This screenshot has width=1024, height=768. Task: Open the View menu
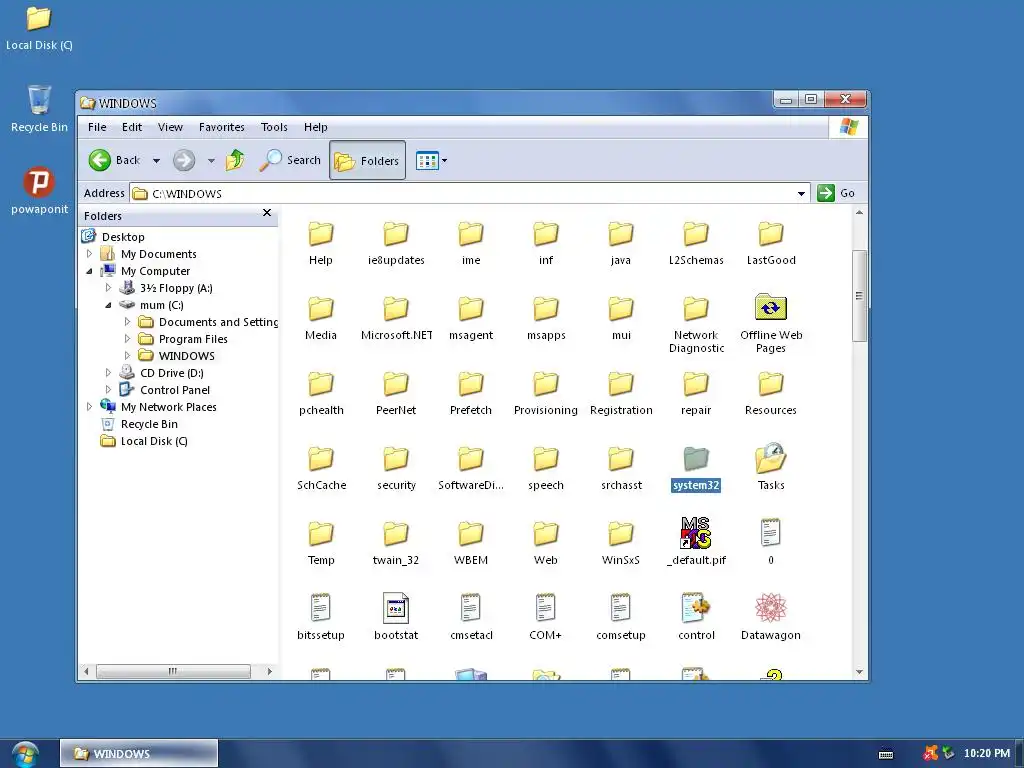point(170,127)
